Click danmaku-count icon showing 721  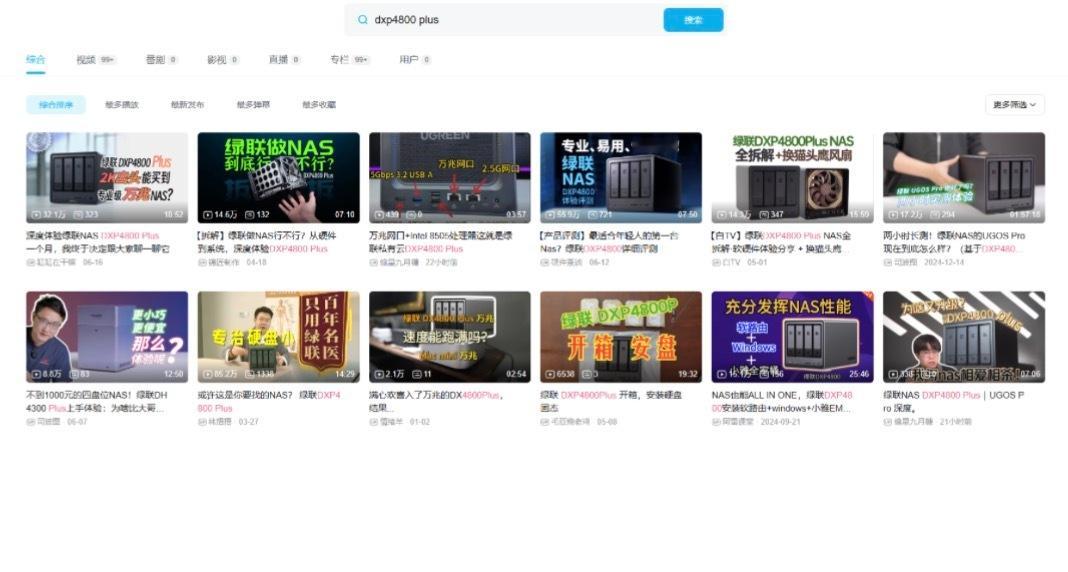click(592, 214)
